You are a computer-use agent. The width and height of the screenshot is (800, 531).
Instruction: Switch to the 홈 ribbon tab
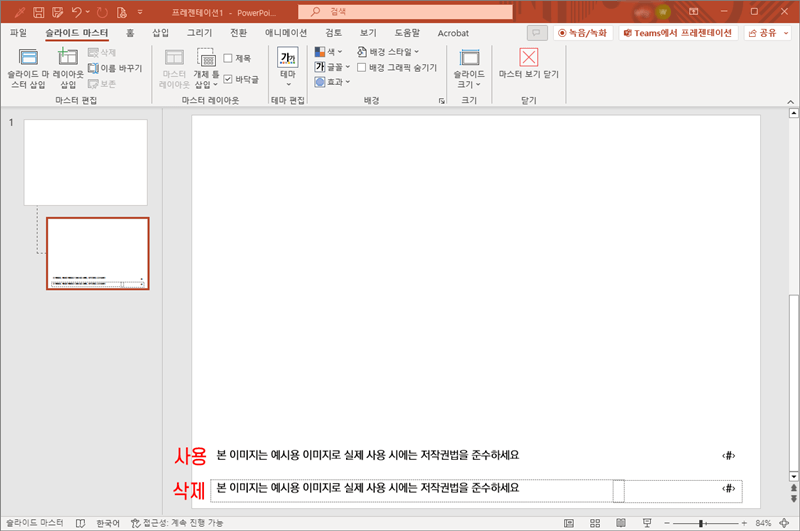[130, 33]
